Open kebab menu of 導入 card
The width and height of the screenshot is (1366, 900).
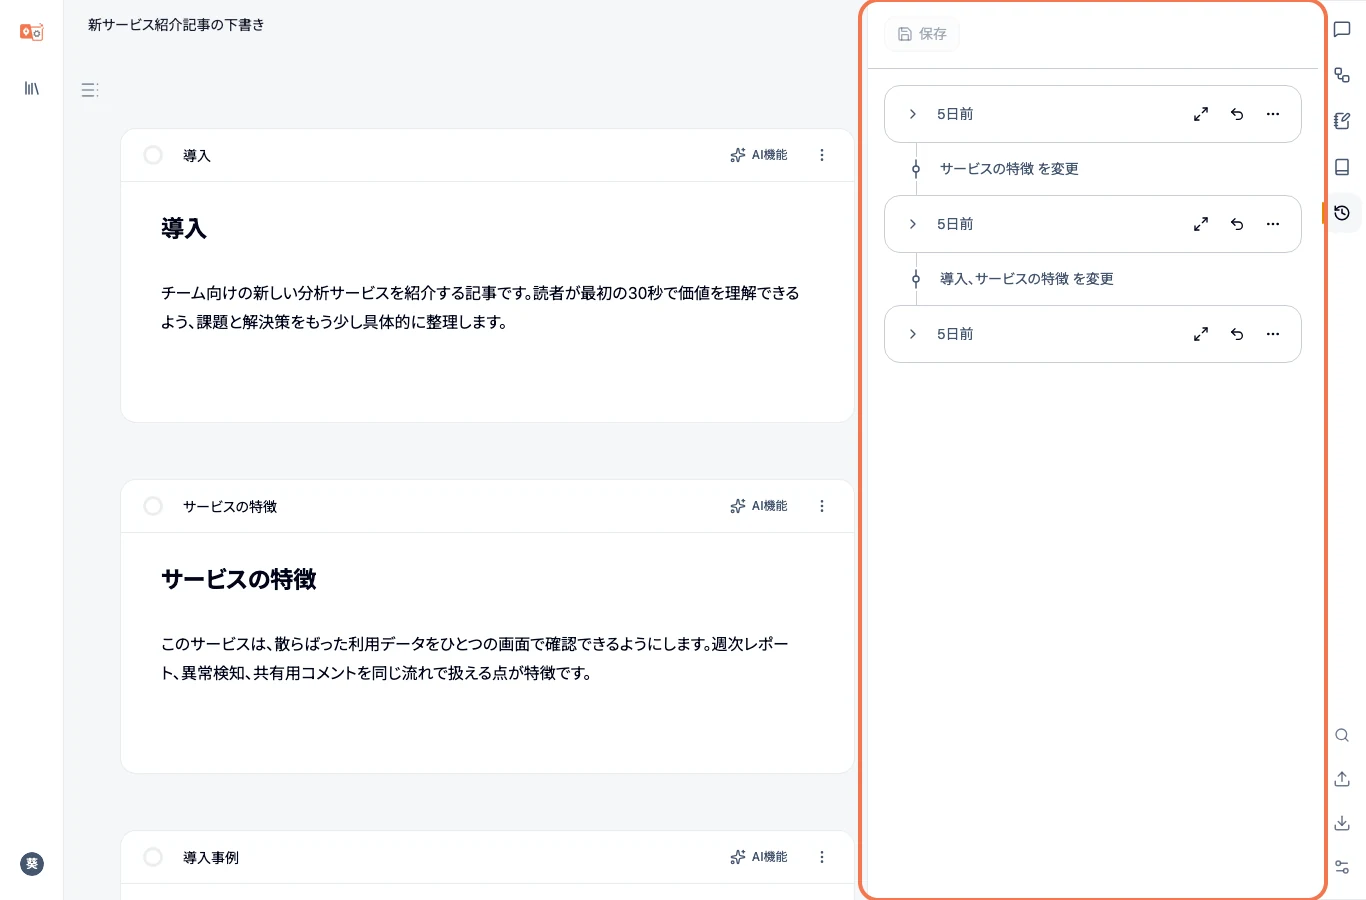[x=822, y=155]
